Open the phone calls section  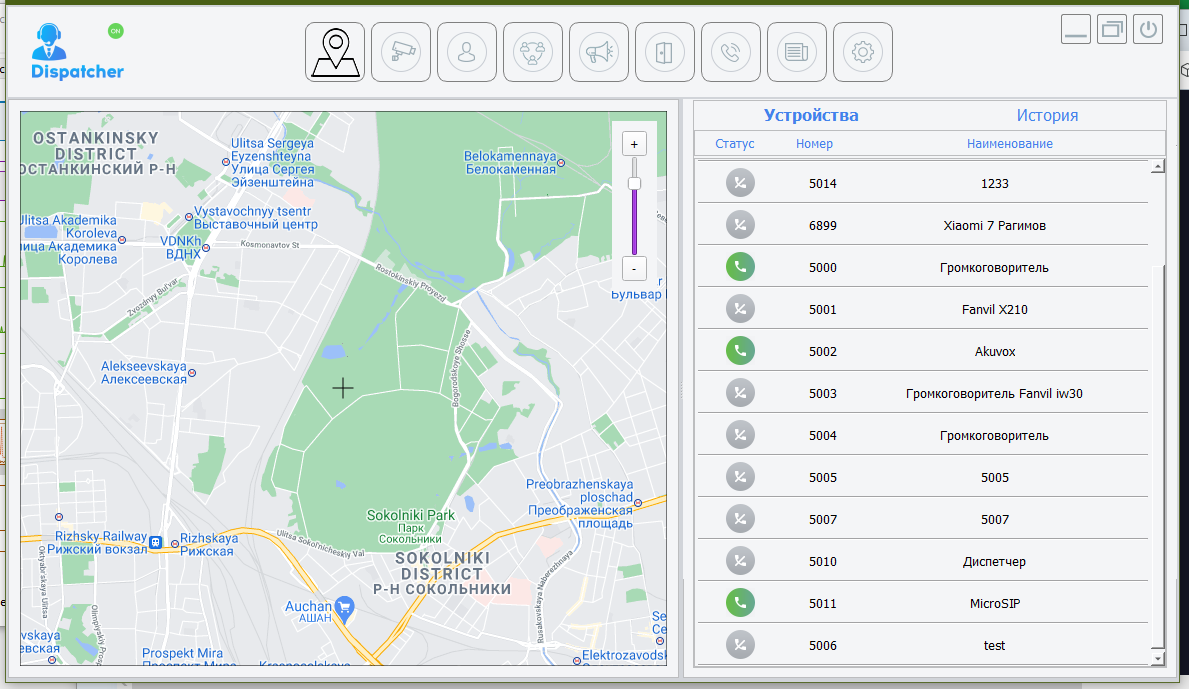[x=731, y=52]
